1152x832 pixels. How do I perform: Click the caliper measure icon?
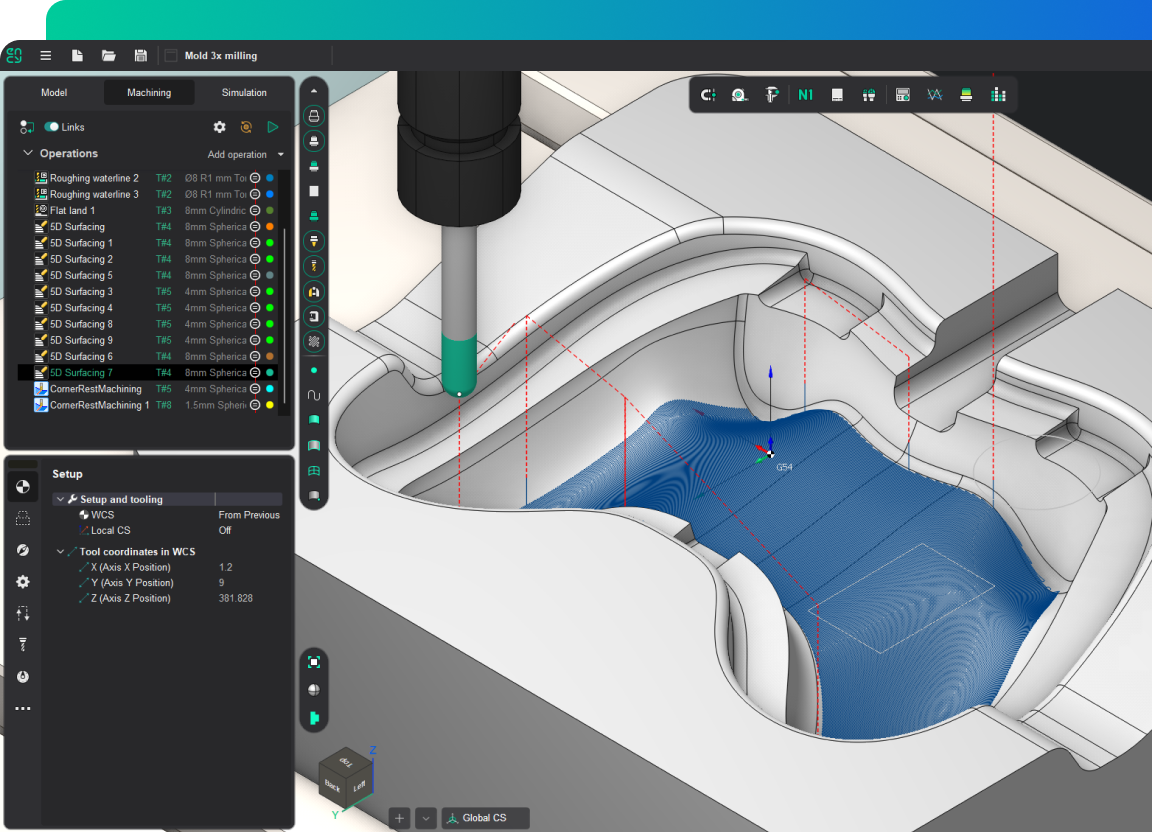click(x=772, y=95)
